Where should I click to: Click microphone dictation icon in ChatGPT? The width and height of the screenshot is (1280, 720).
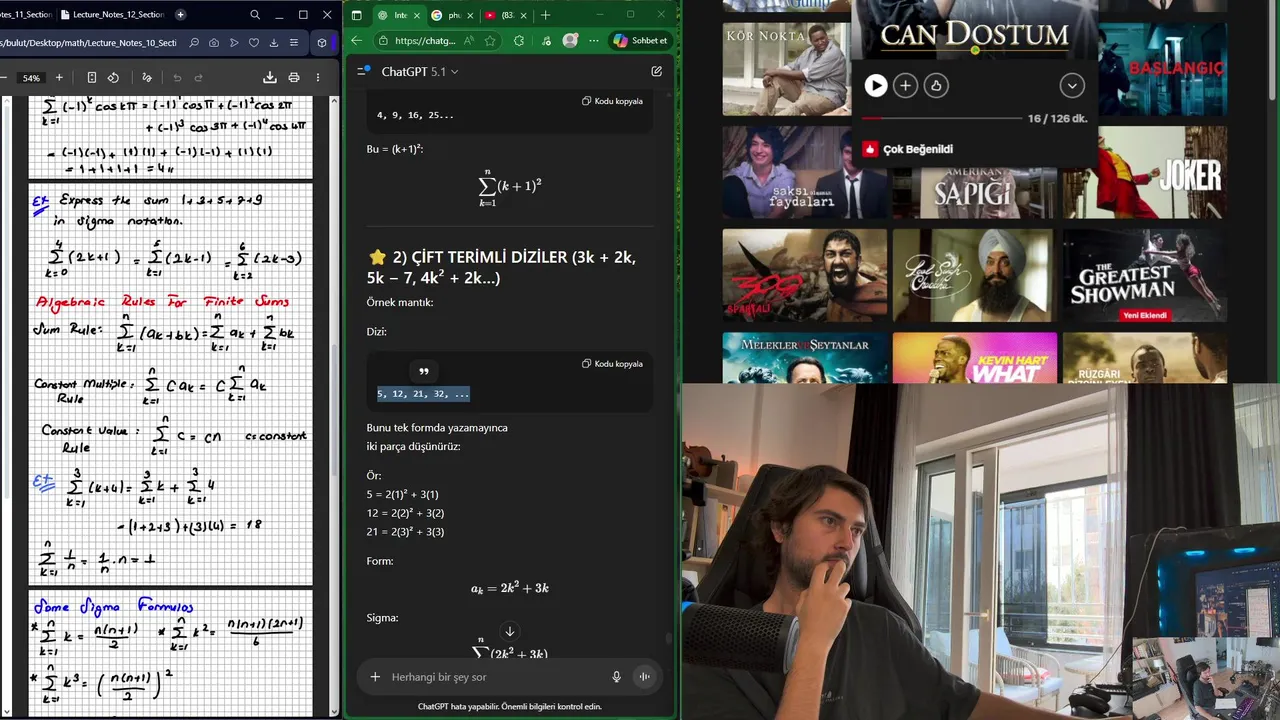(x=616, y=677)
